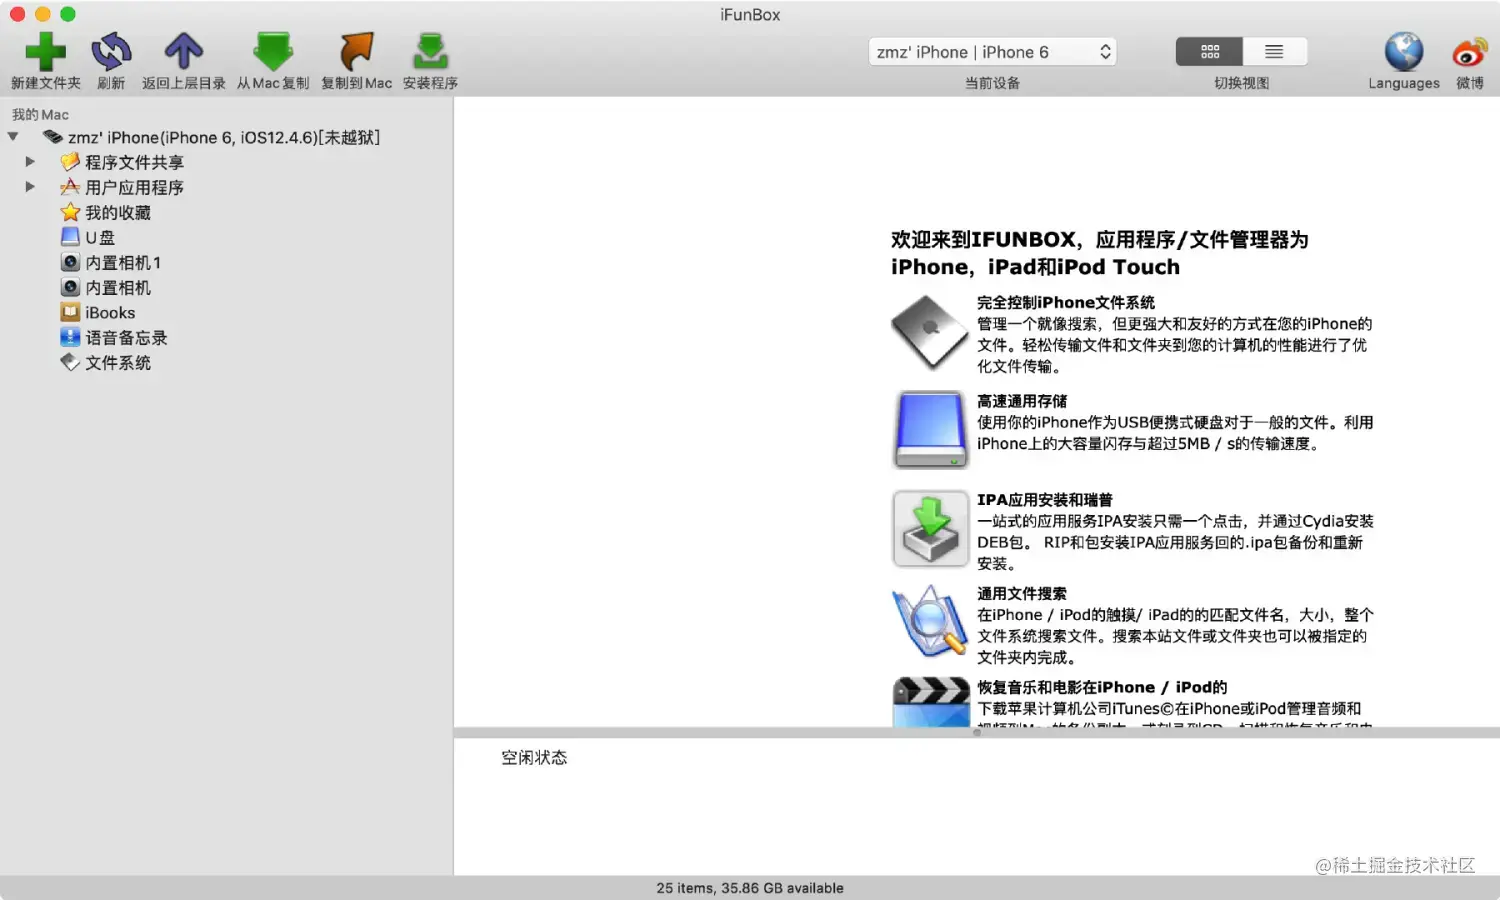Click the 空闲状态 status text

pyautogui.click(x=534, y=758)
